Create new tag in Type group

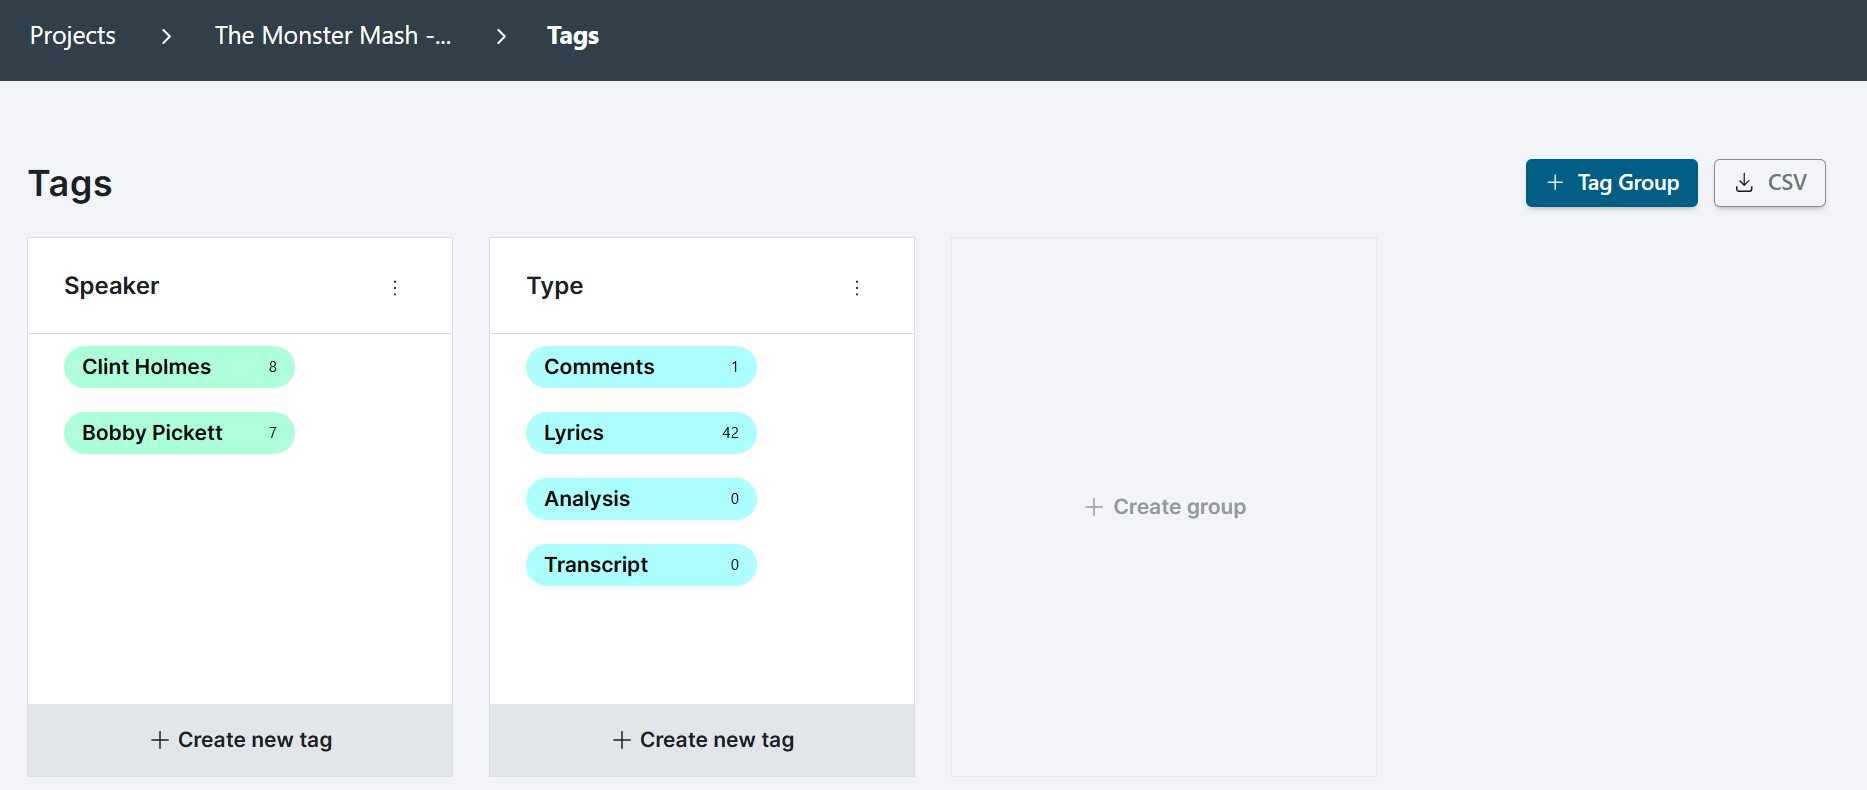point(702,740)
